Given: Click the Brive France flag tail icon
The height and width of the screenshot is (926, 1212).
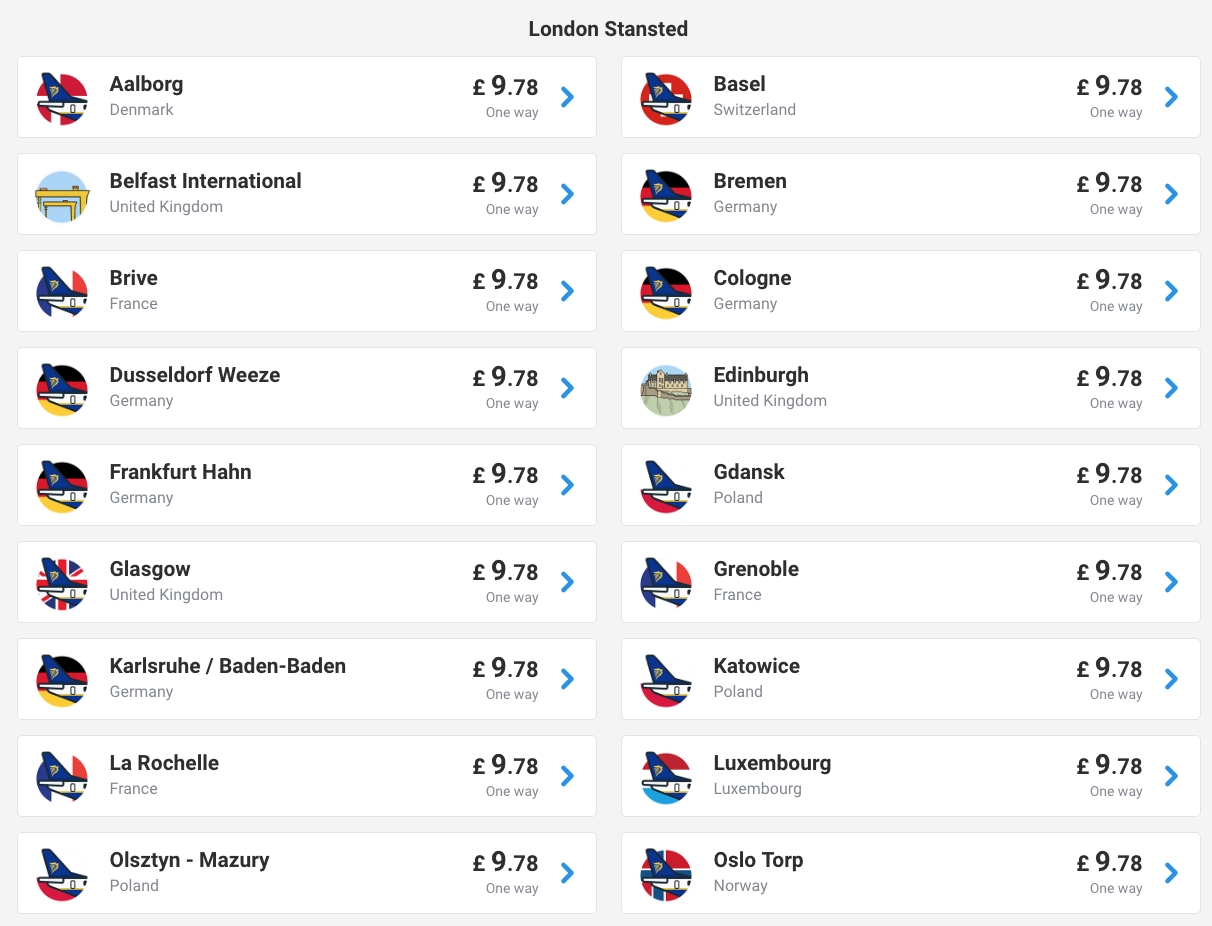Looking at the screenshot, I should (x=62, y=292).
